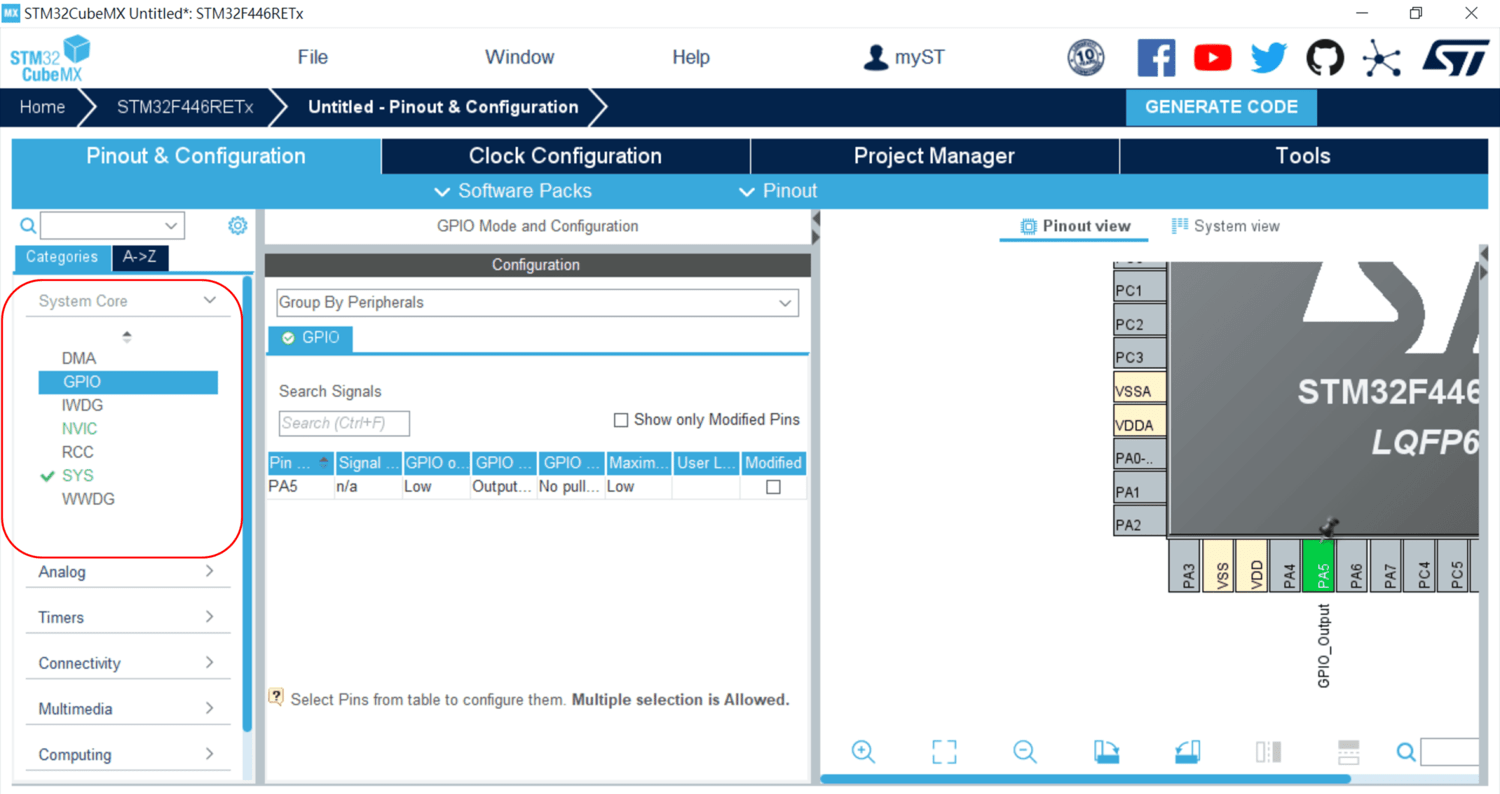This screenshot has width=1500, height=794.
Task: Click the STM32CubeMX logo
Action: click(50, 58)
